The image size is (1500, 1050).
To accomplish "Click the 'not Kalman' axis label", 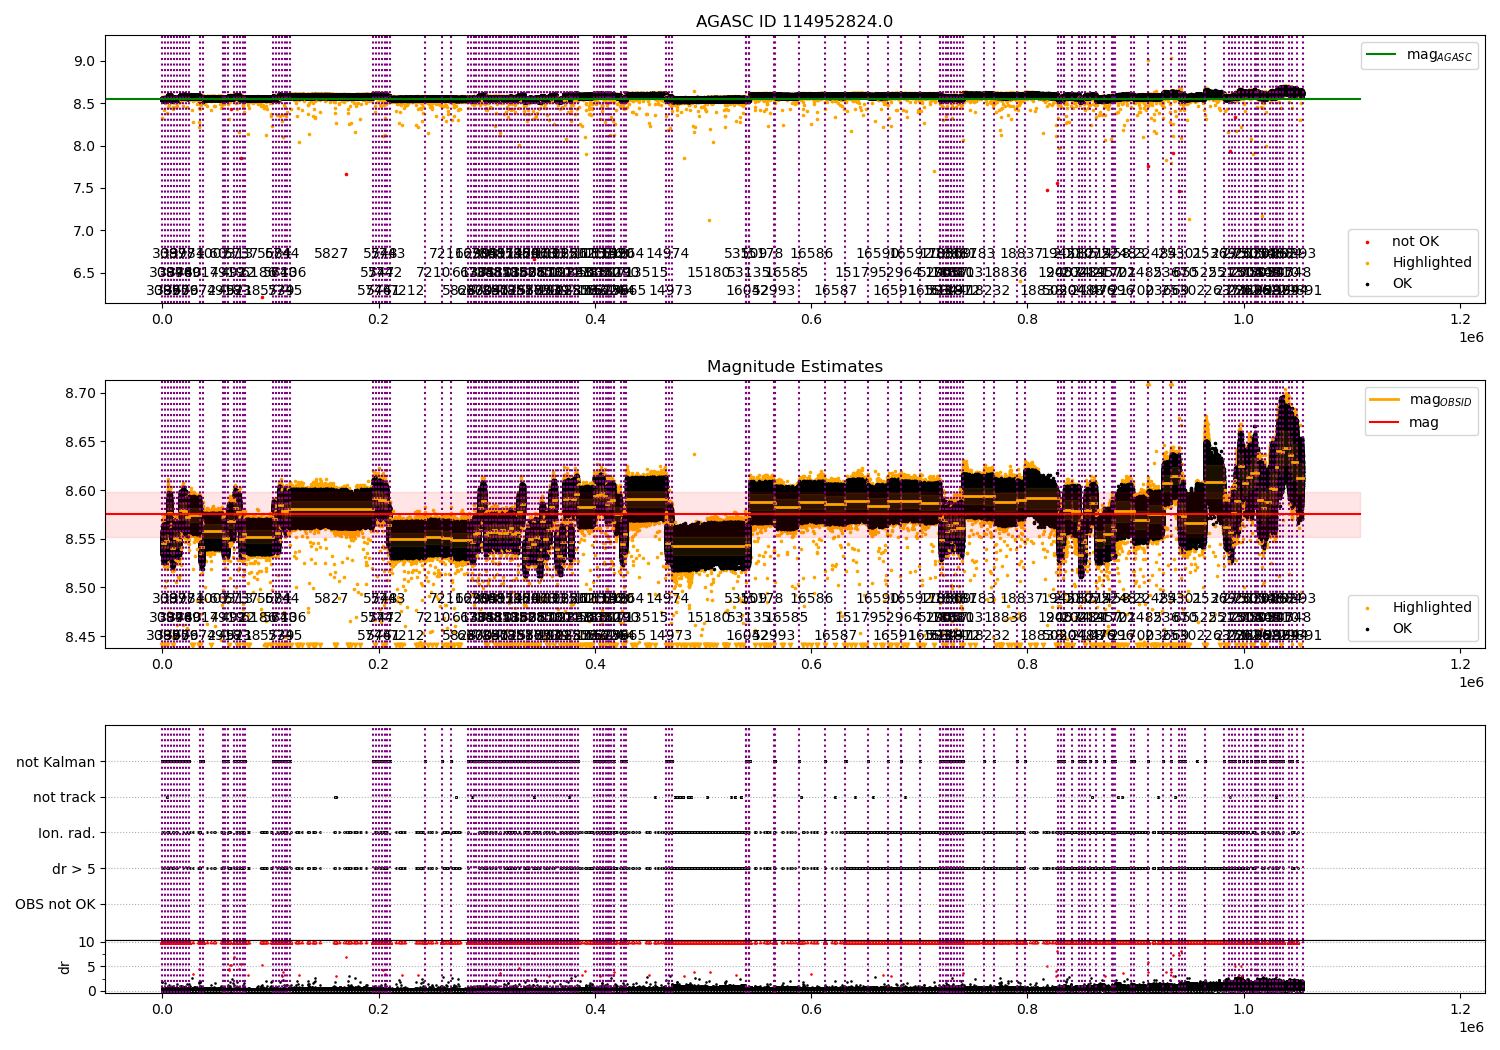I will tap(56, 762).
